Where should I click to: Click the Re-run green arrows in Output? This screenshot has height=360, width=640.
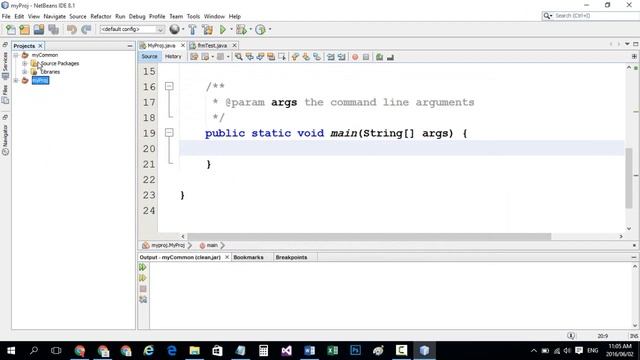click(x=142, y=267)
